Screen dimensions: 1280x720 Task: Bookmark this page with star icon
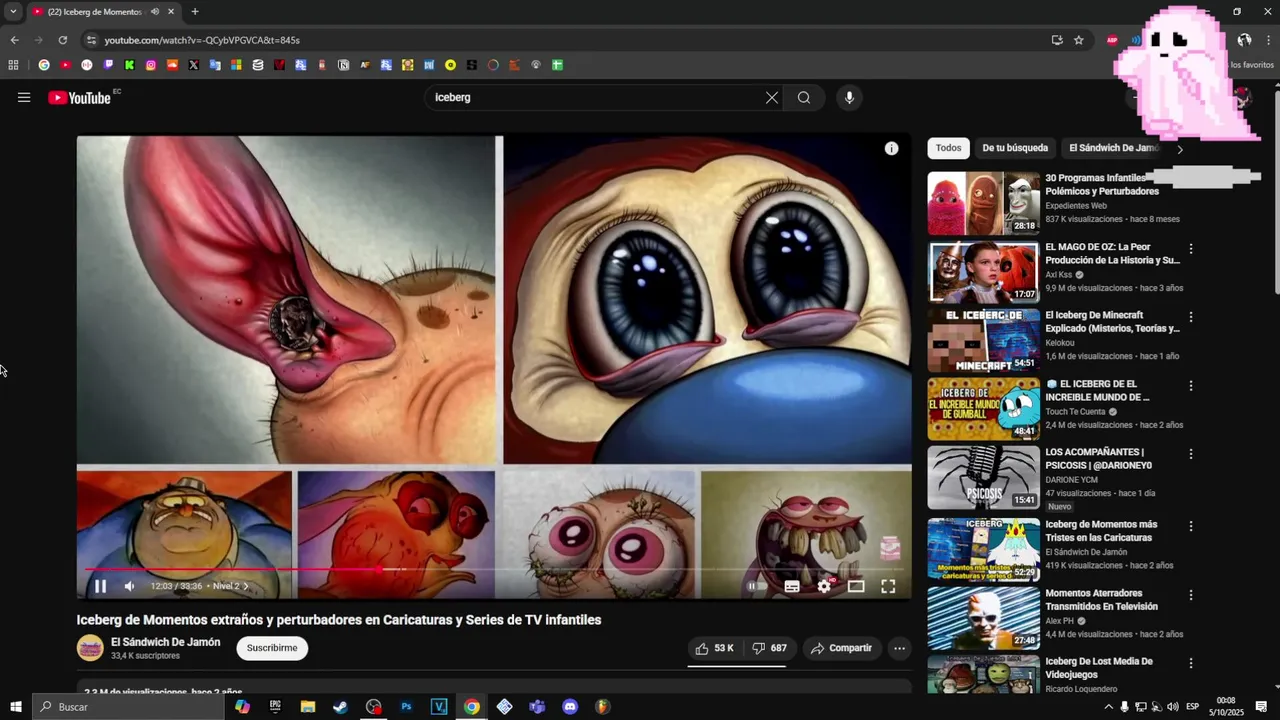click(1079, 40)
